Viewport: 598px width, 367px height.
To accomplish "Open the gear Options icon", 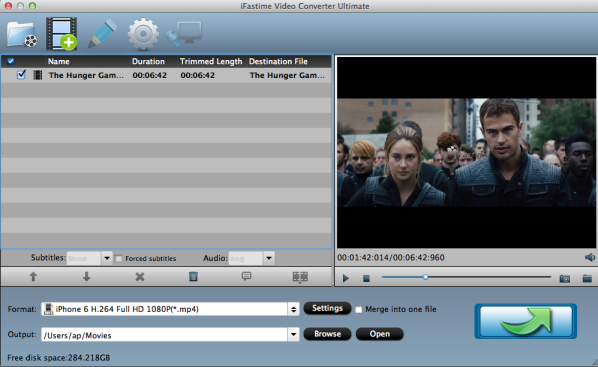I will pos(143,34).
